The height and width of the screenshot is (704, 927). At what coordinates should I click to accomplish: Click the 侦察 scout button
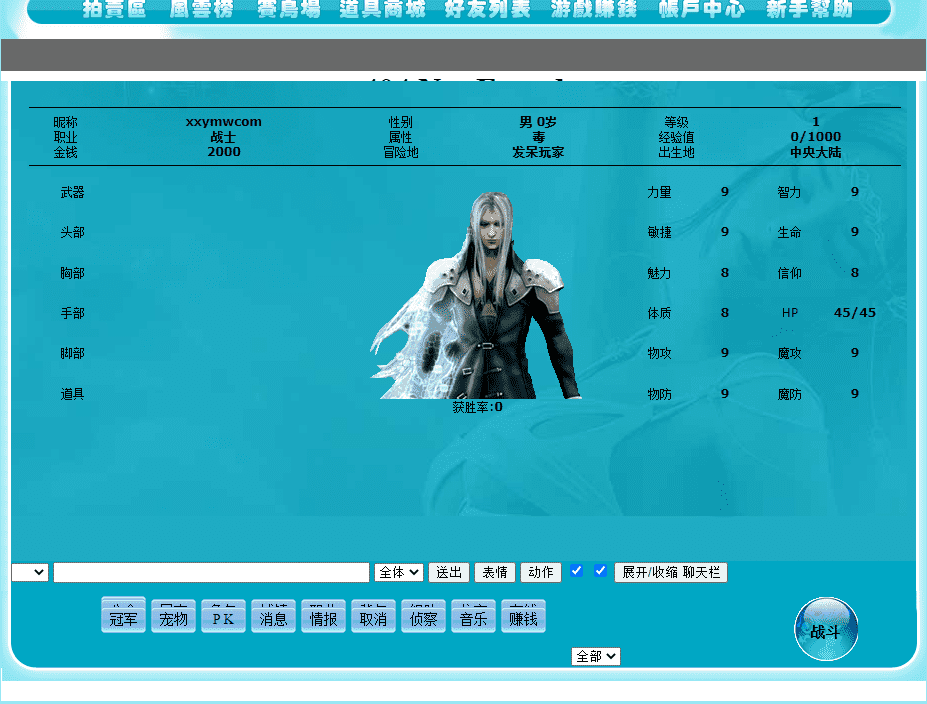pyautogui.click(x=423, y=618)
